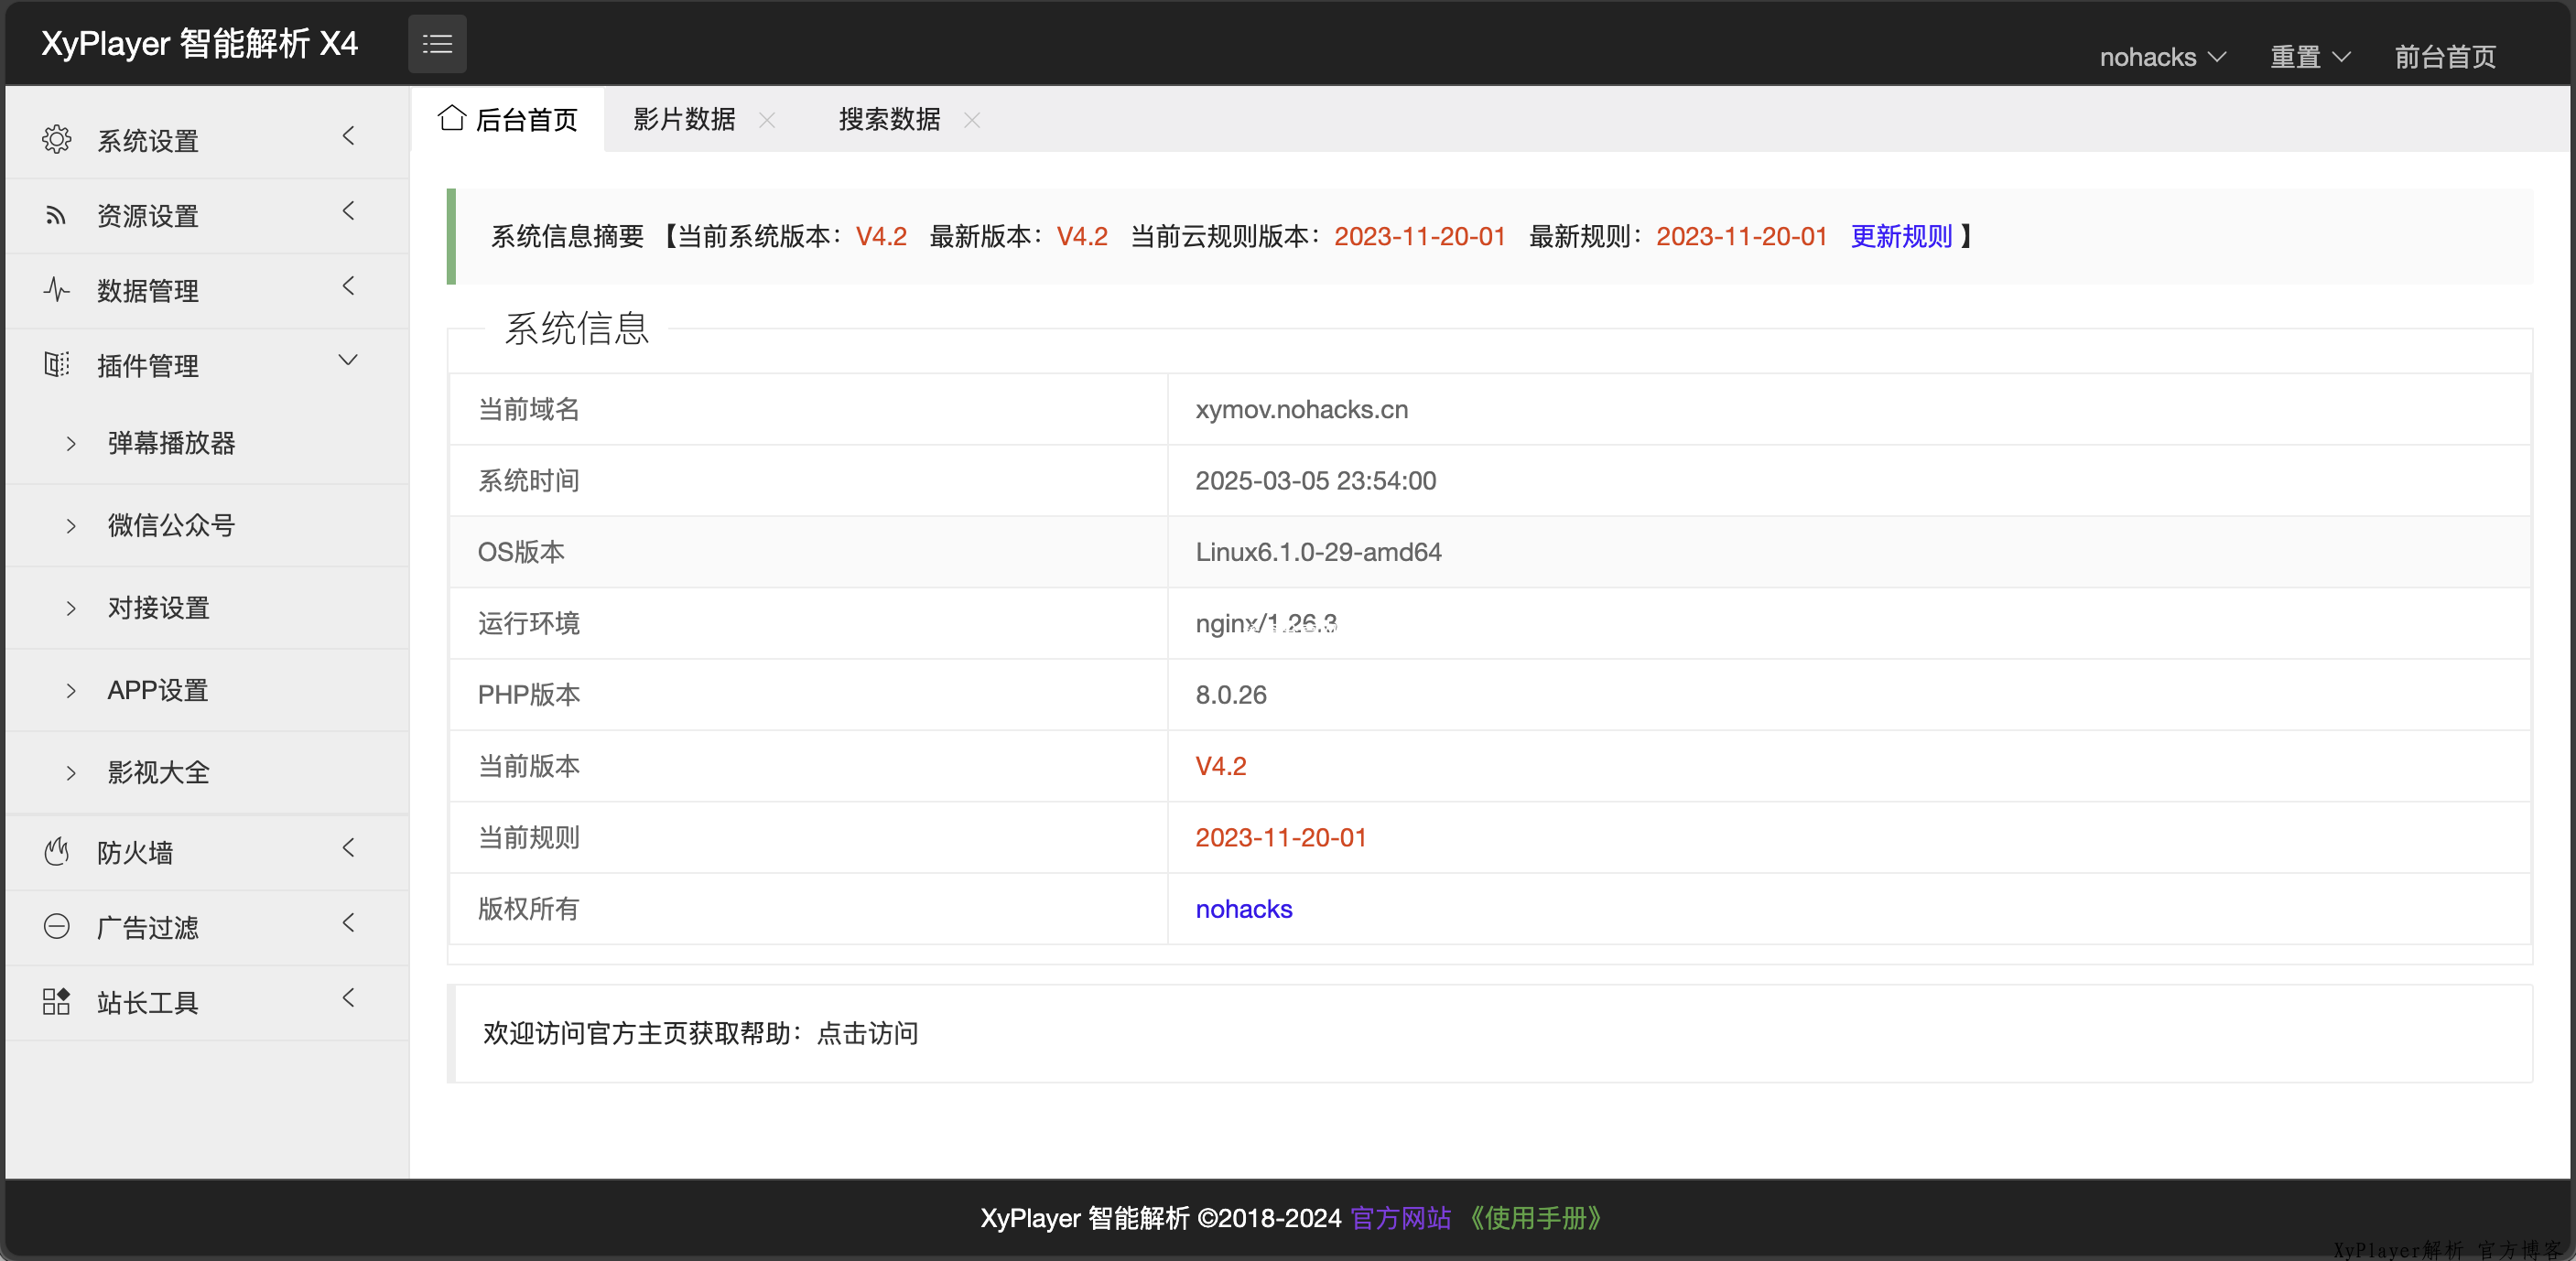Image resolution: width=2576 pixels, height=1261 pixels.
Task: Click the gear icon for 系统设置
Action: pos(56,140)
